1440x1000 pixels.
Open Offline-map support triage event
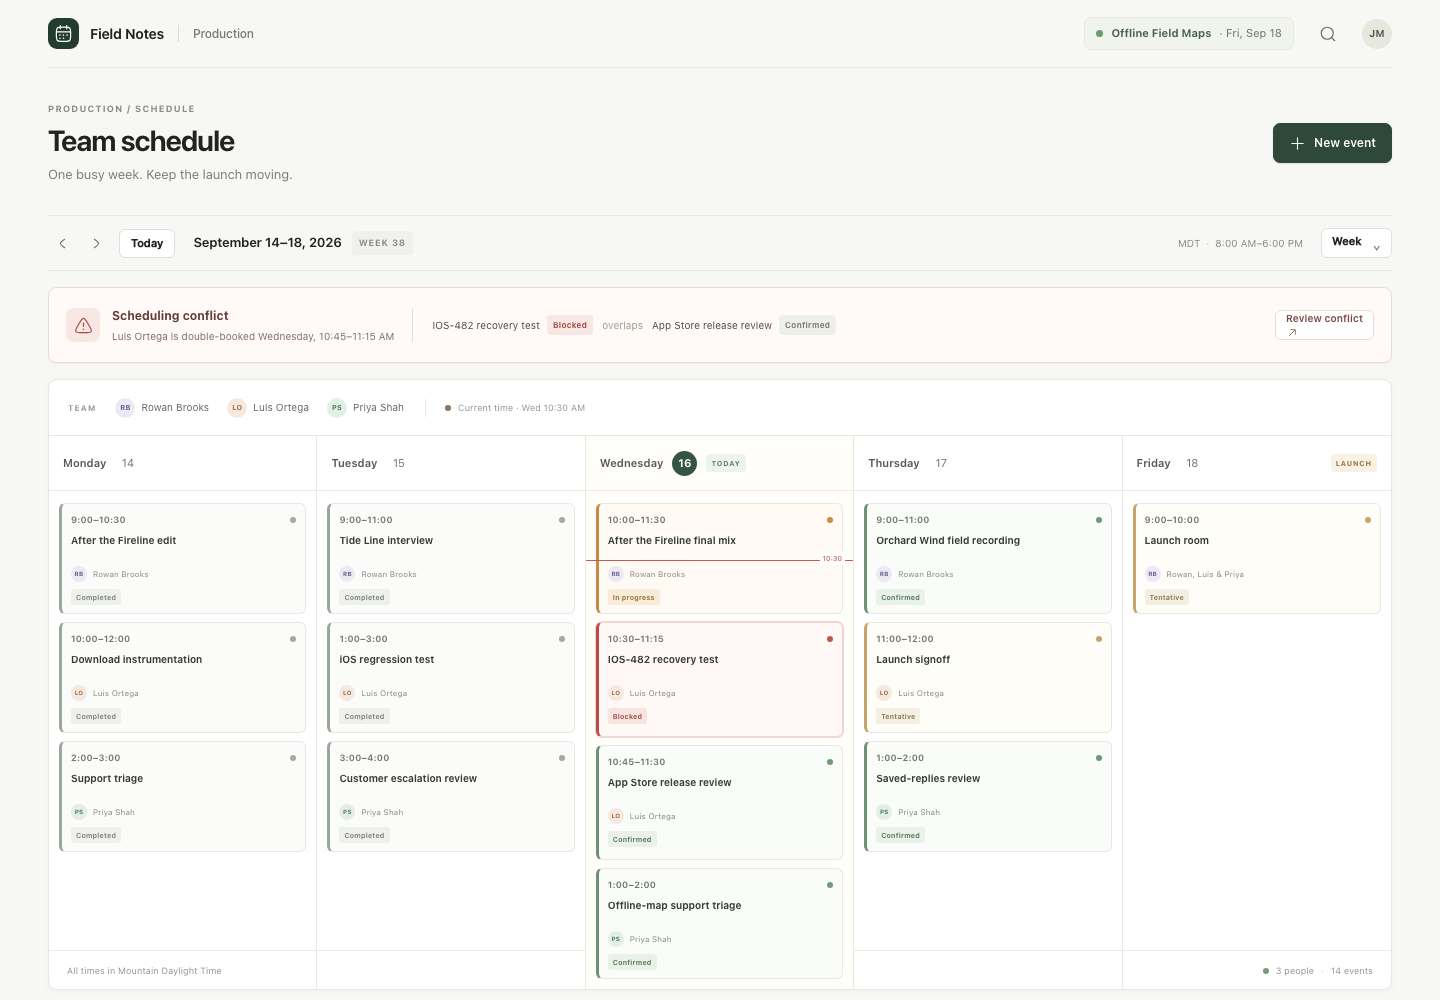pos(719,923)
